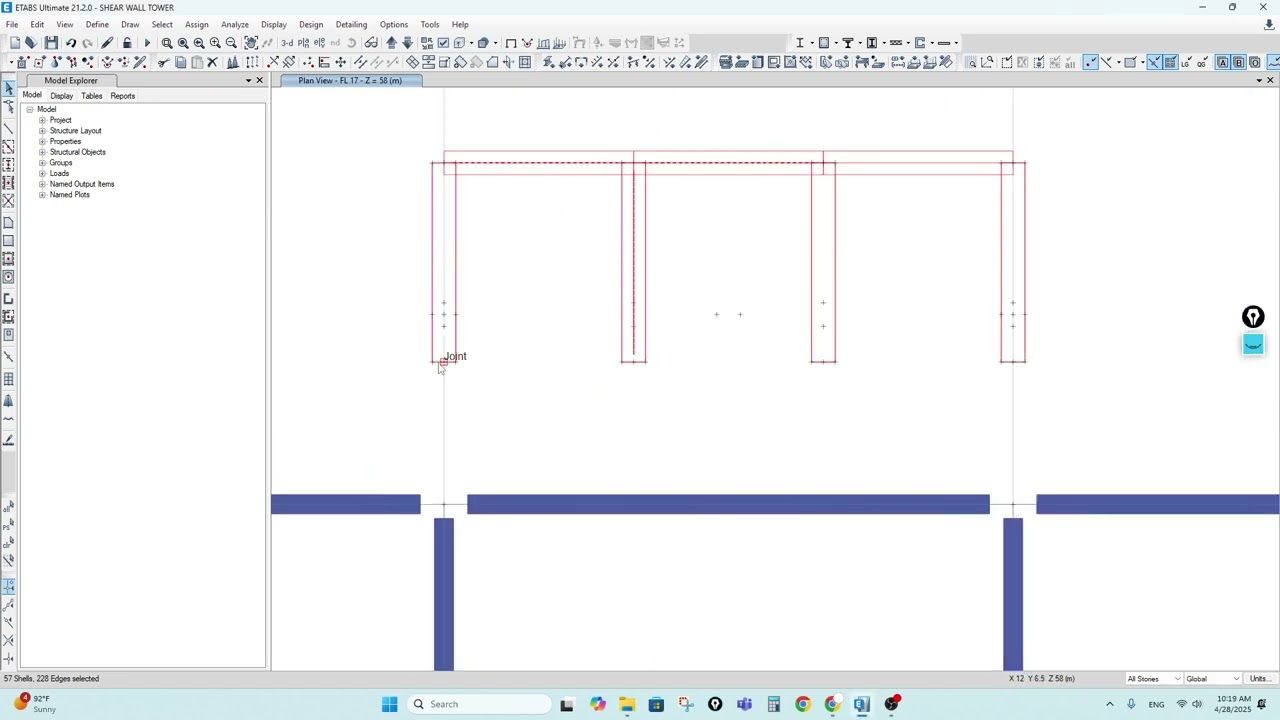Image resolution: width=1280 pixels, height=720 pixels.
Task: Open Google Chrome from the taskbar
Action: (x=803, y=704)
